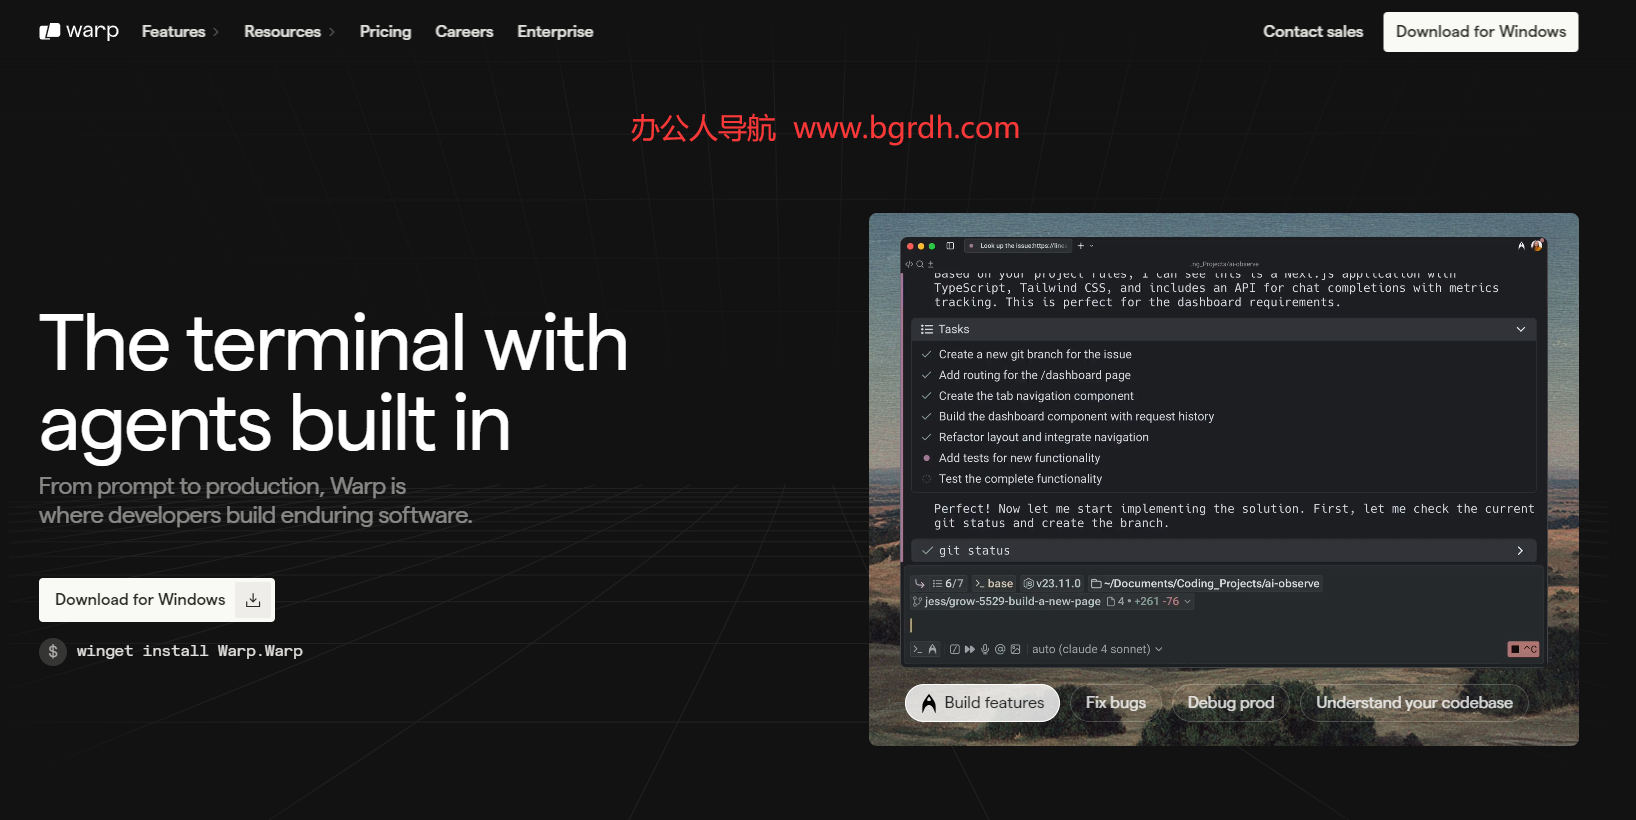The image size is (1636, 820).
Task: Click the Look up the issue terminal tab
Action: 1018,246
